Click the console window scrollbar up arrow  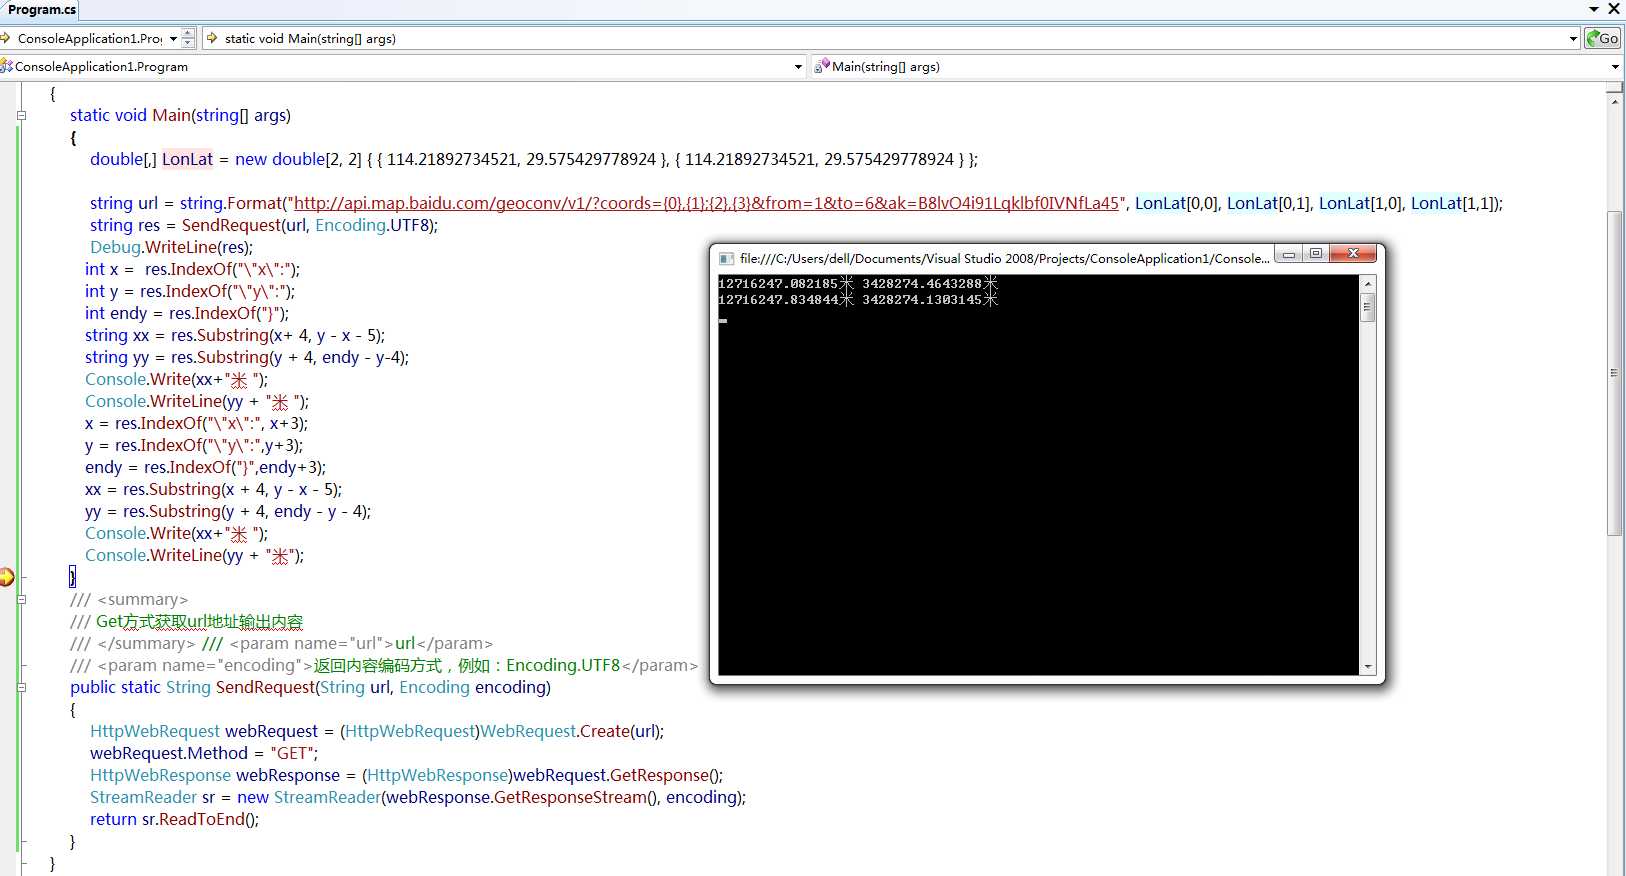point(1368,284)
